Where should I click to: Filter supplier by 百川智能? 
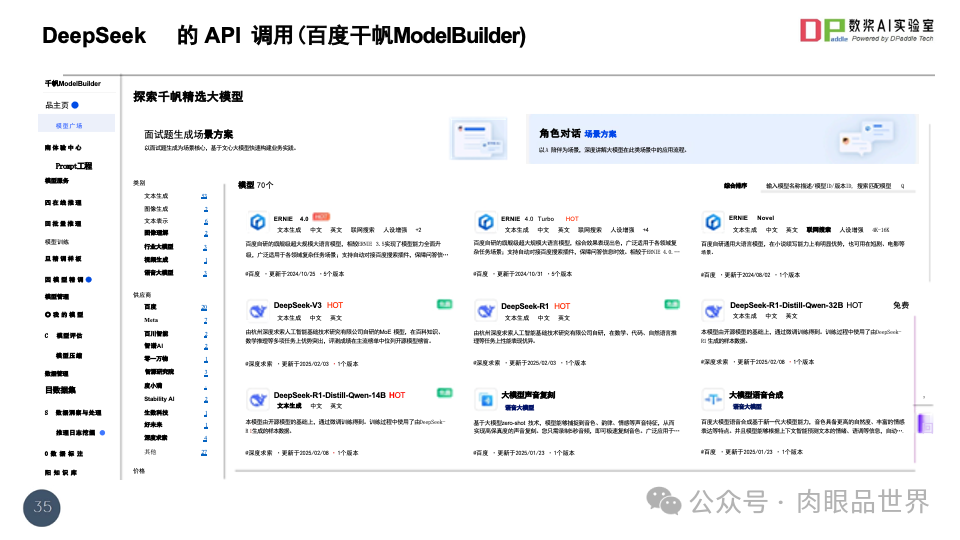[x=156, y=334]
